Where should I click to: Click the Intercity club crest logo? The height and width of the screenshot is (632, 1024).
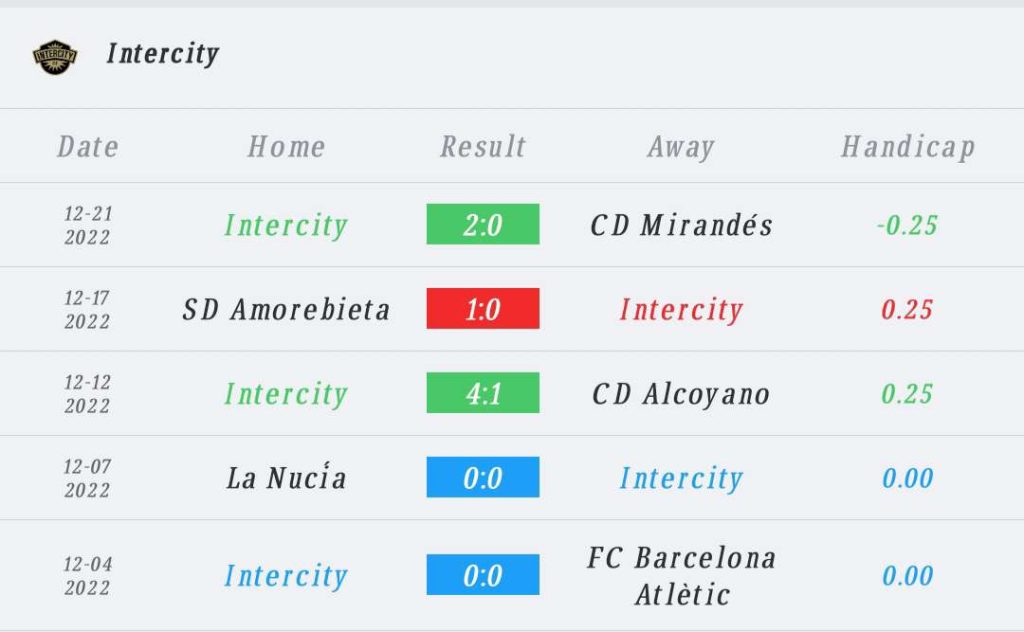[x=55, y=57]
